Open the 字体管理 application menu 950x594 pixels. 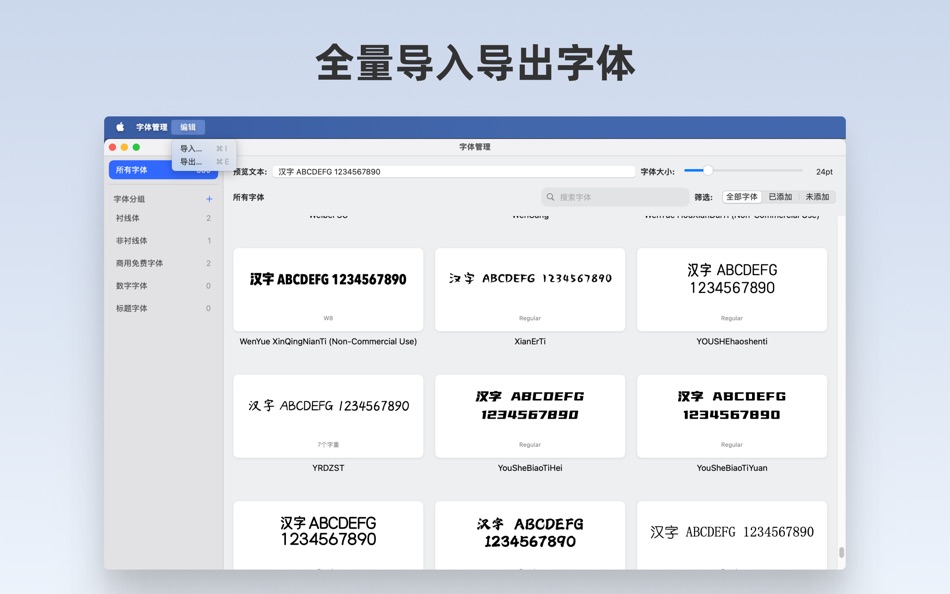(x=151, y=127)
